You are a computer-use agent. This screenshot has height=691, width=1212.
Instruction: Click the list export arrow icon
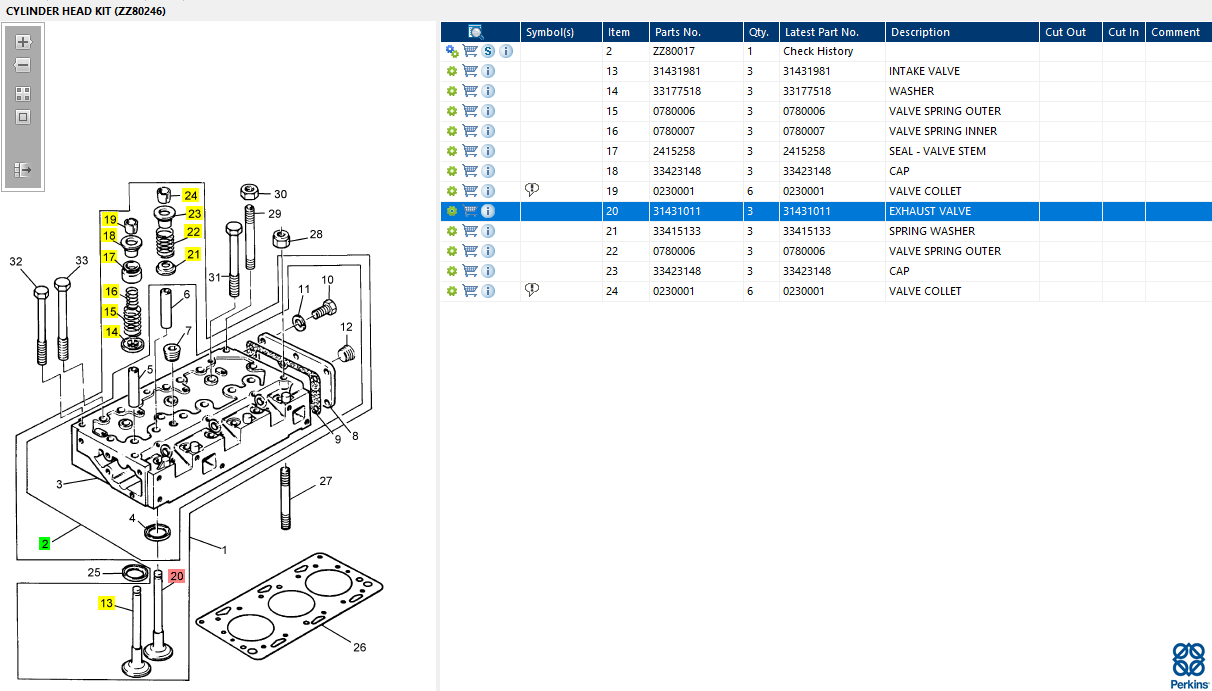(23, 171)
